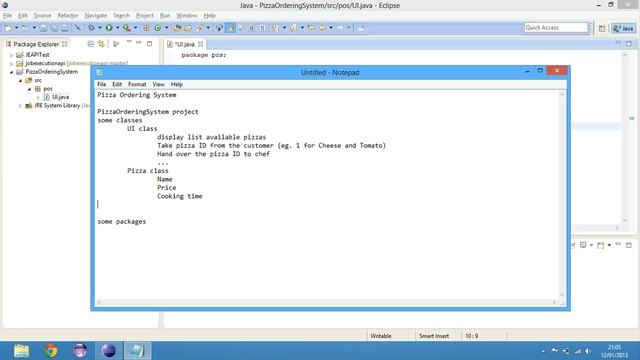The image size is (640, 360).
Task: Open Eclipse Refactor menu
Action: tap(68, 16)
